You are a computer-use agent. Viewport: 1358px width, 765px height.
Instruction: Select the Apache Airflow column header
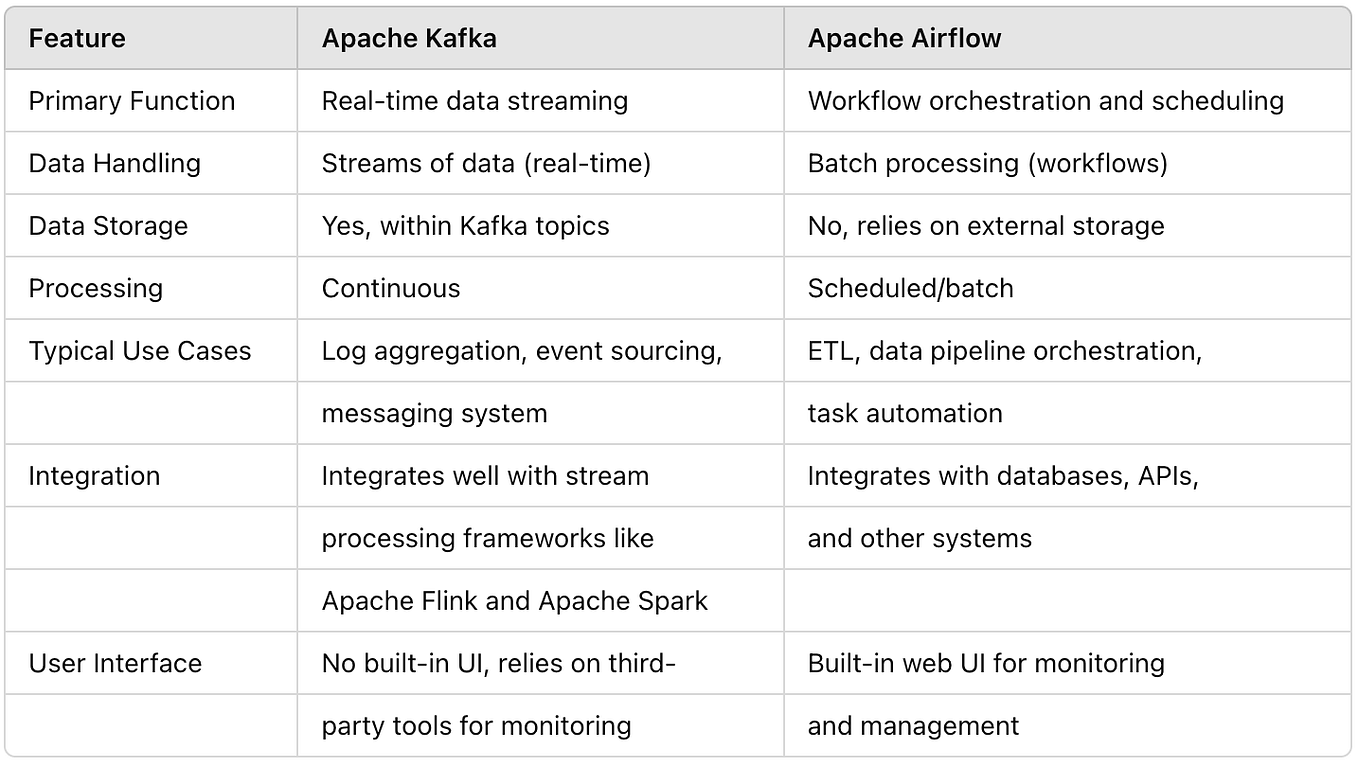pyautogui.click(x=904, y=38)
